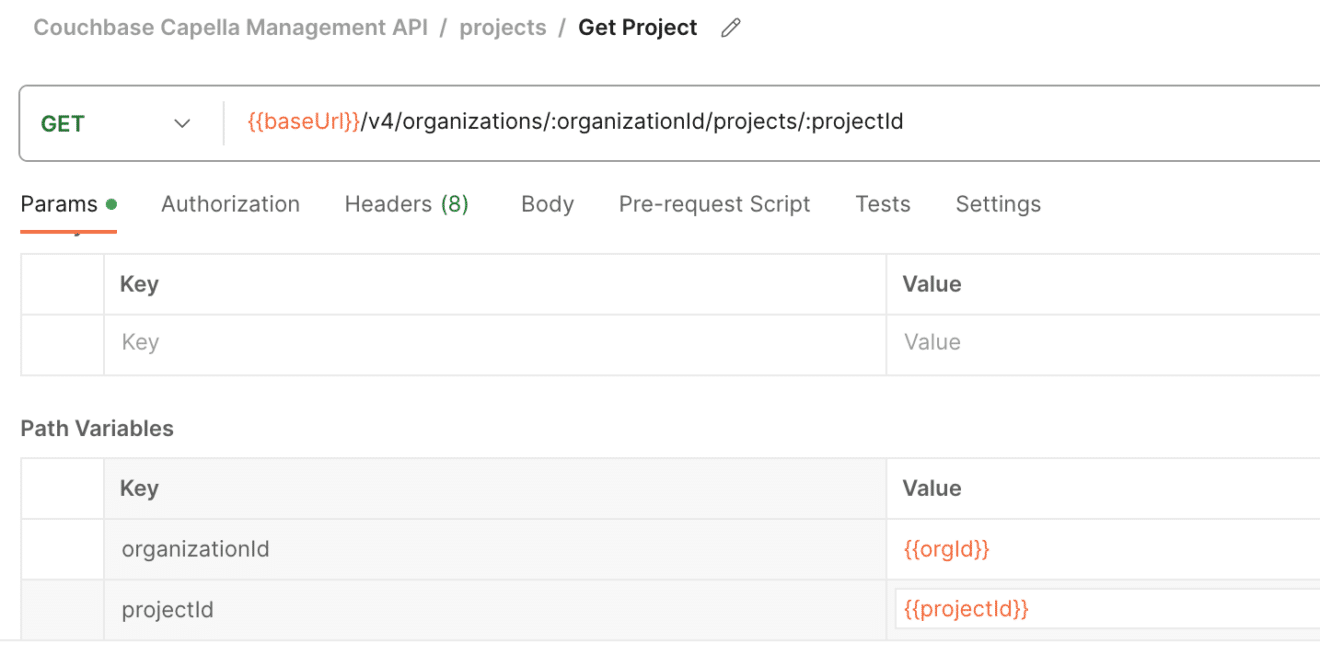Select the {{projectId}} path variable value
This screenshot has height=655, width=1320.
coord(965,608)
